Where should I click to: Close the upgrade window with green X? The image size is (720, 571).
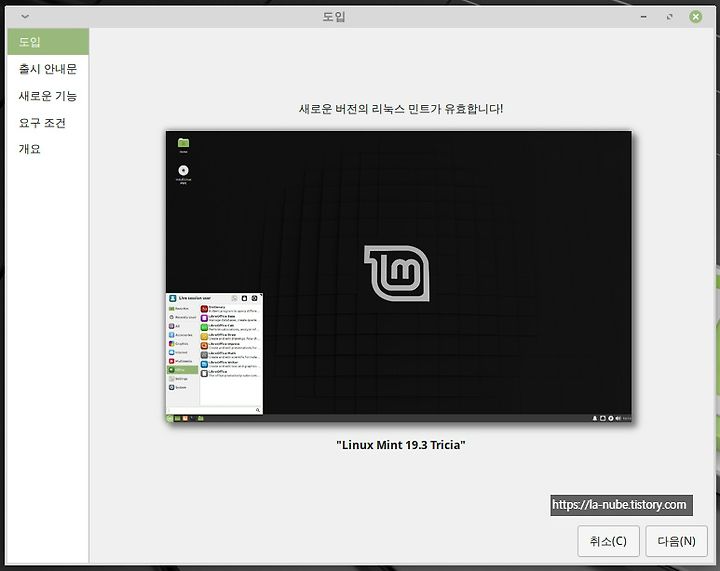click(696, 17)
